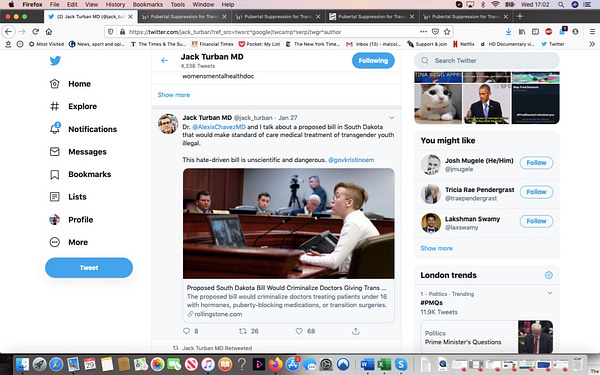Open Netflix bookmark in toolbar
Image resolution: width=600 pixels, height=375 pixels.
[x=463, y=44]
